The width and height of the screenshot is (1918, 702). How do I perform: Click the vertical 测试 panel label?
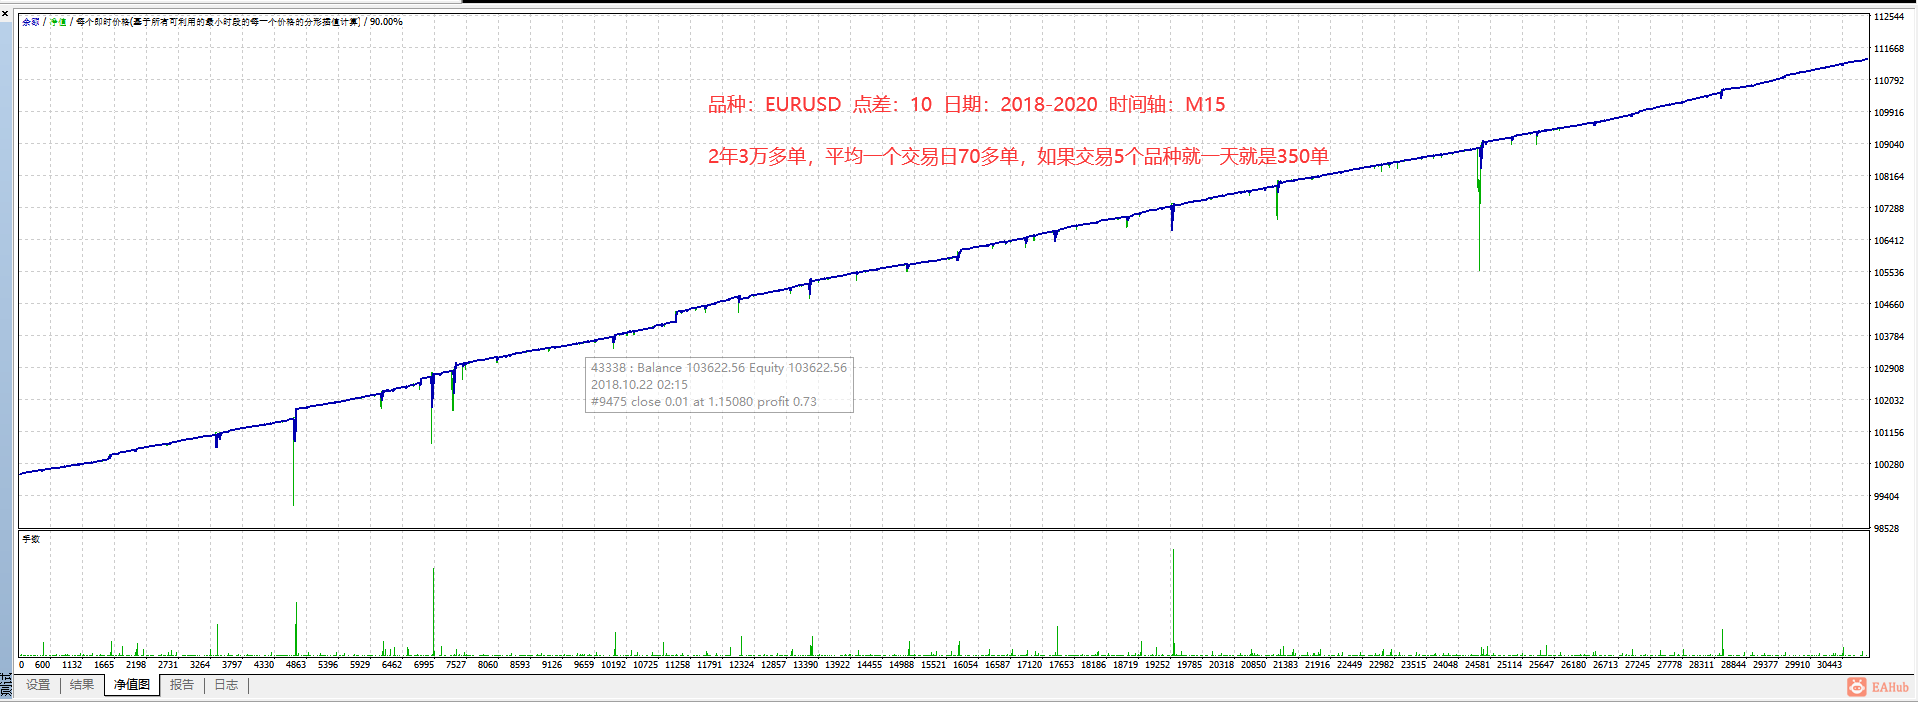(x=5, y=686)
